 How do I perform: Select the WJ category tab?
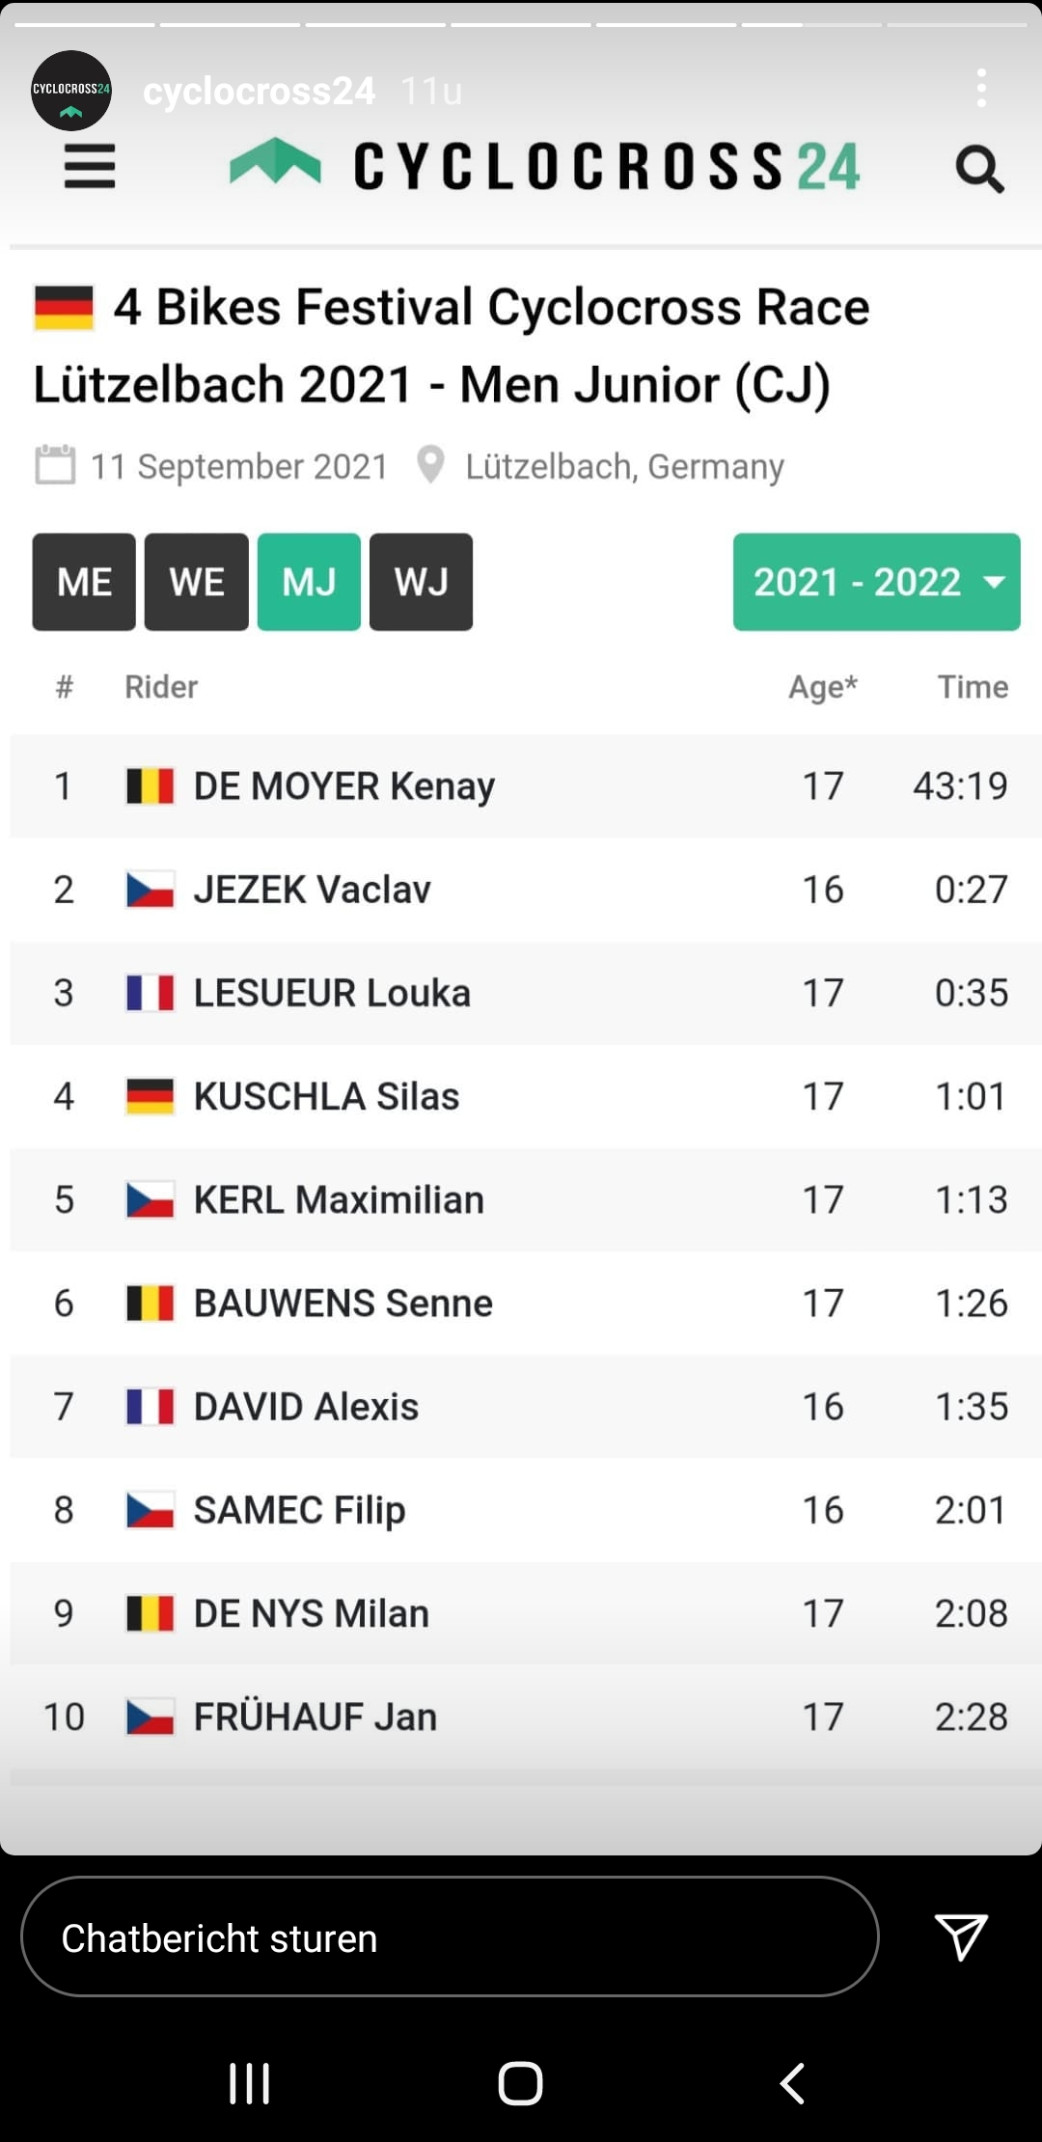coord(421,582)
